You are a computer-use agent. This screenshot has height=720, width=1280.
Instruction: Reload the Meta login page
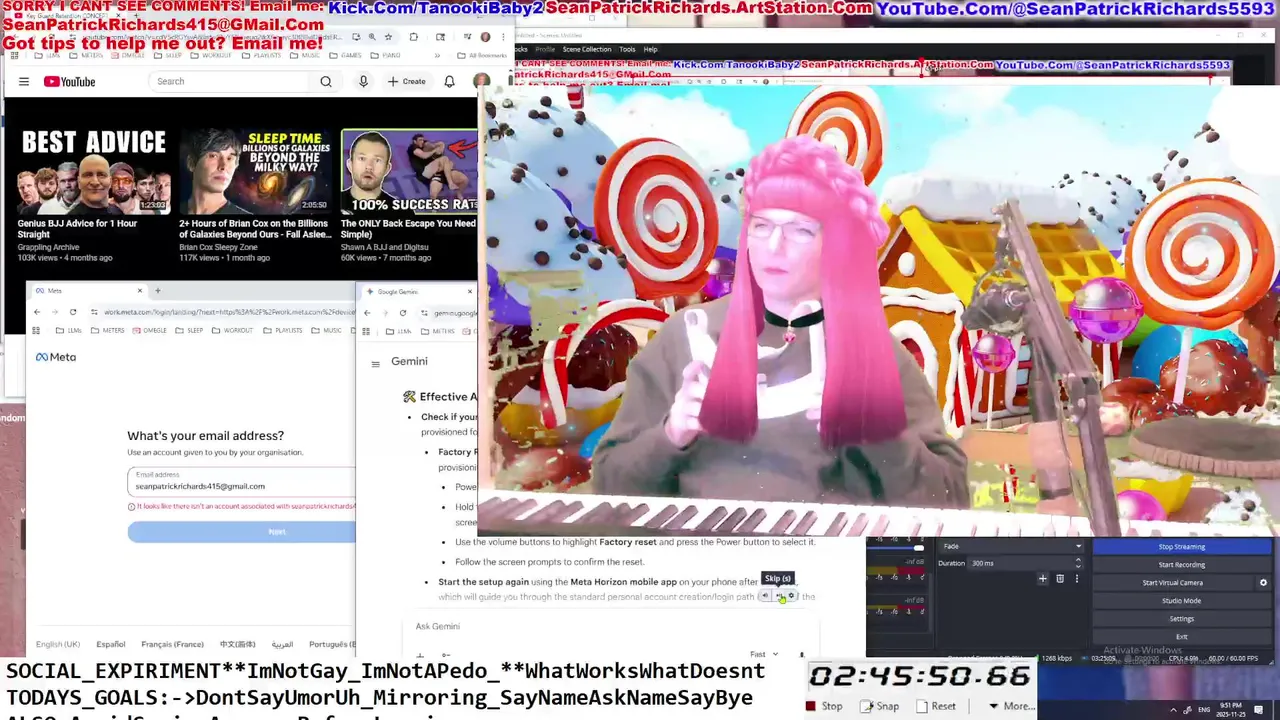pos(72,312)
